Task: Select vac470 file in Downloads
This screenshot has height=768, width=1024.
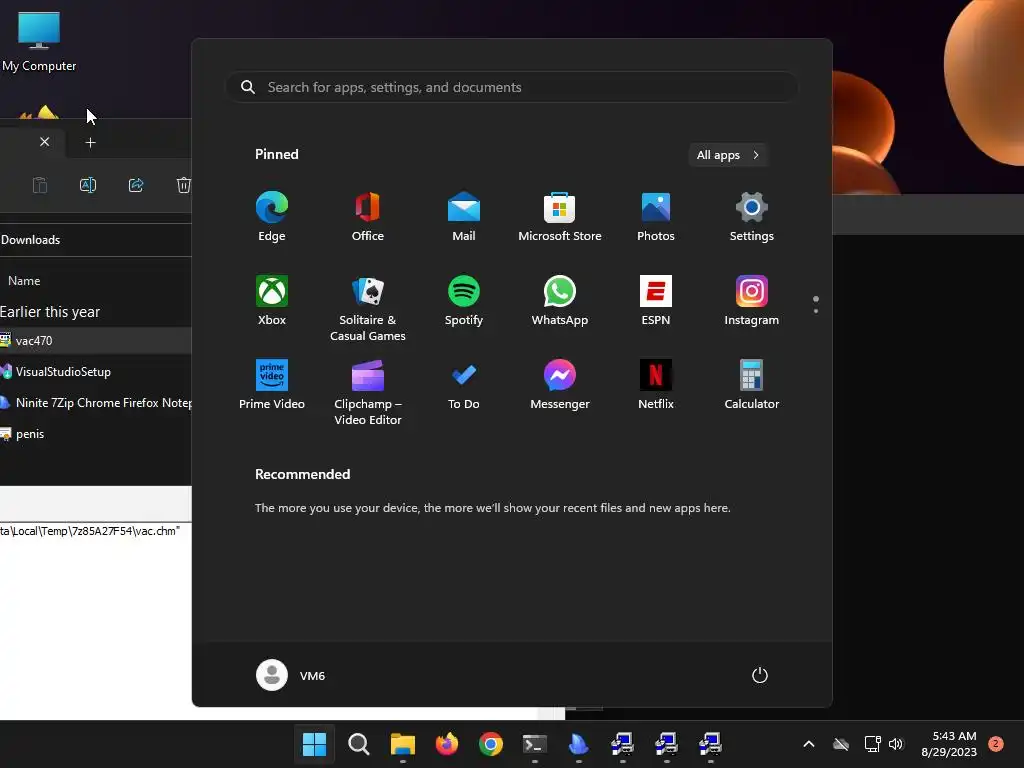Action: (95, 340)
